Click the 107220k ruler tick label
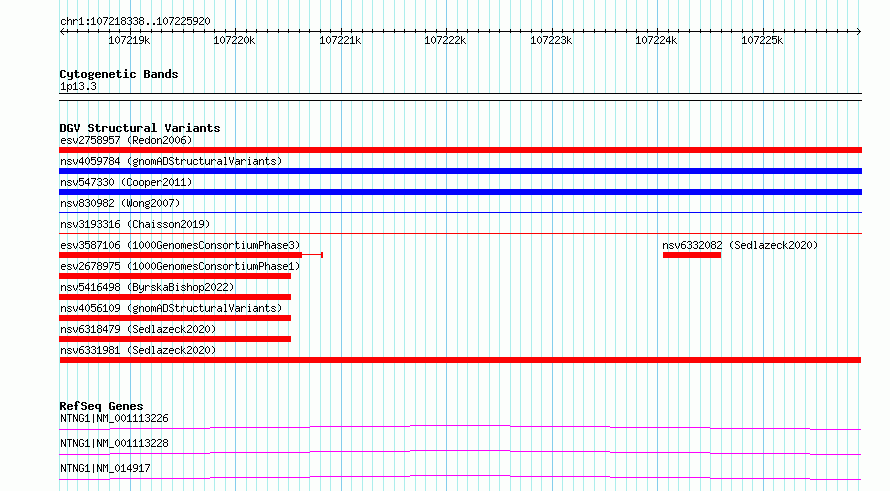Screen dimensions: 890x491 (234, 40)
